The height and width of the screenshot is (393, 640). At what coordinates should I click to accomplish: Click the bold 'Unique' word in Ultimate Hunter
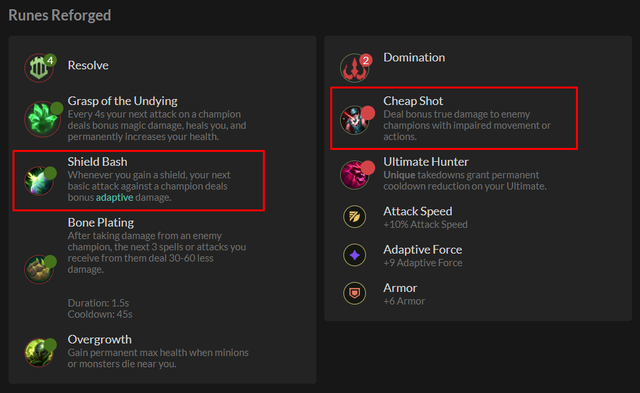[399, 175]
